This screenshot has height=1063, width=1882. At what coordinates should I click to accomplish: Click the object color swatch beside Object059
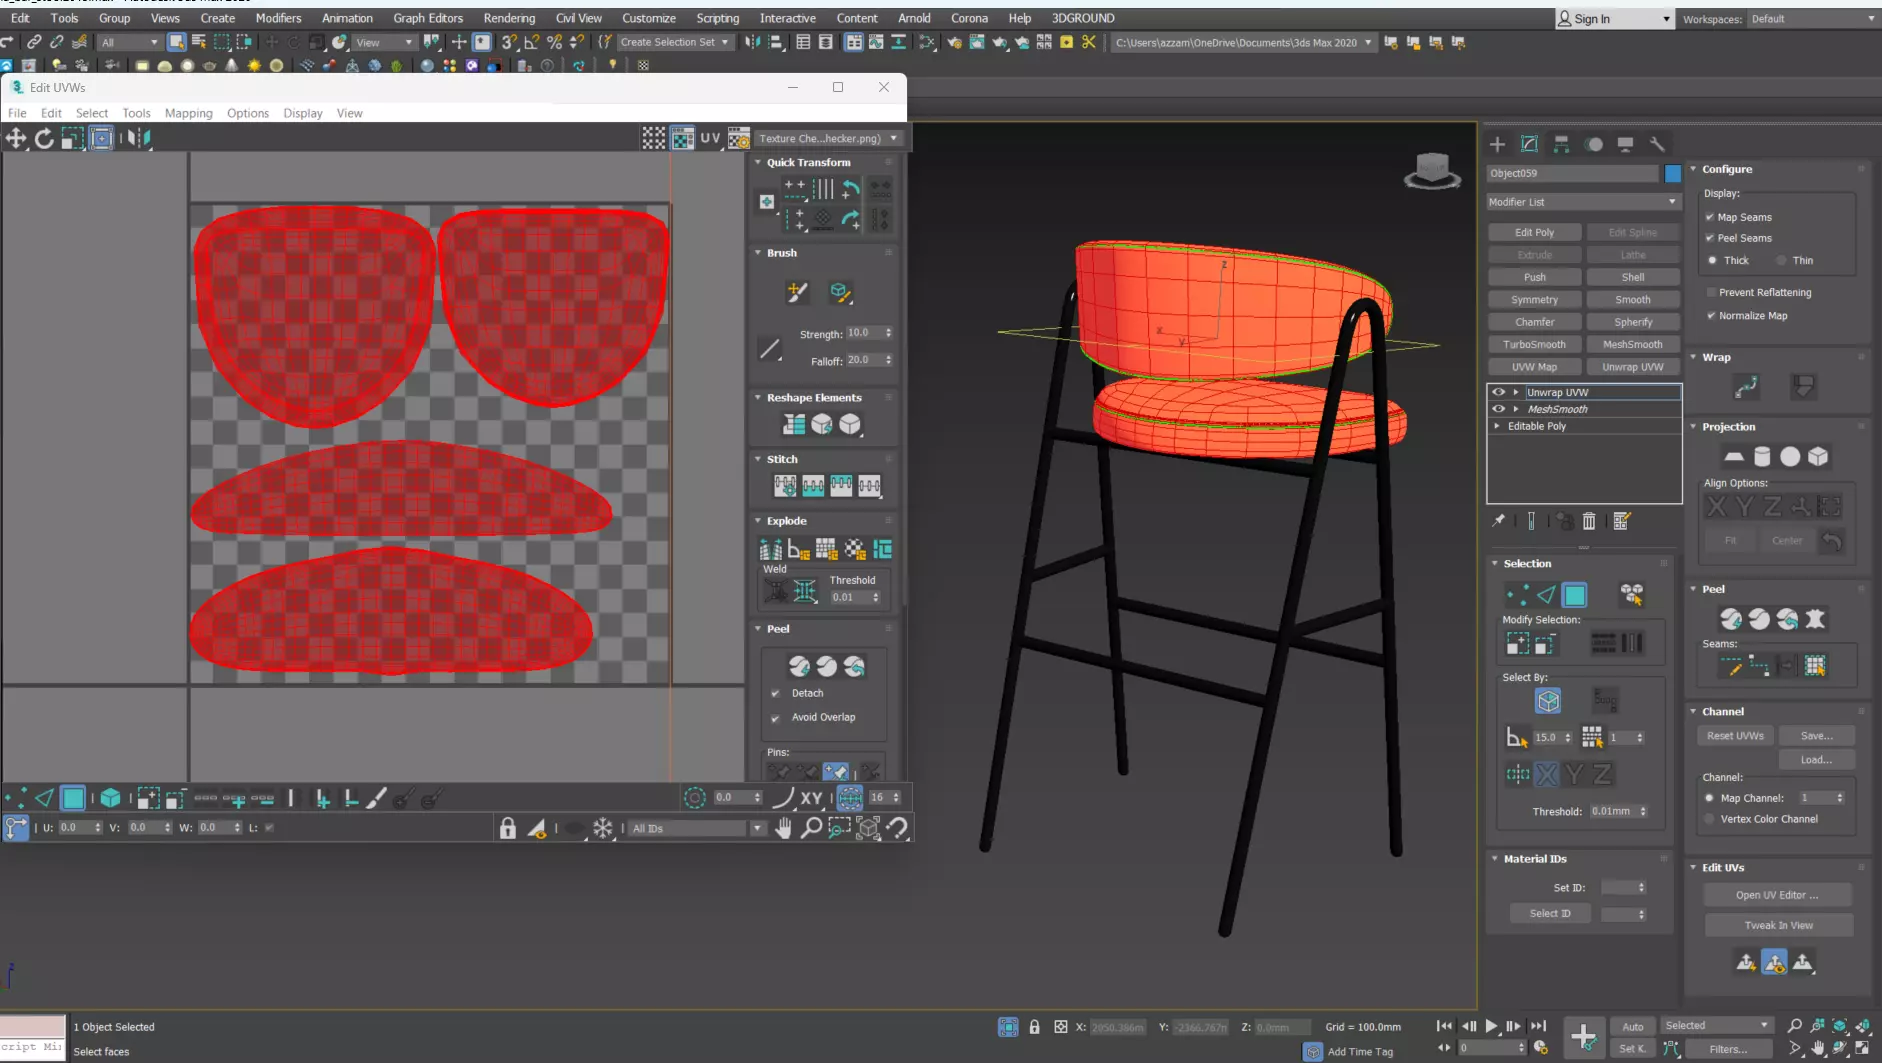click(1673, 173)
